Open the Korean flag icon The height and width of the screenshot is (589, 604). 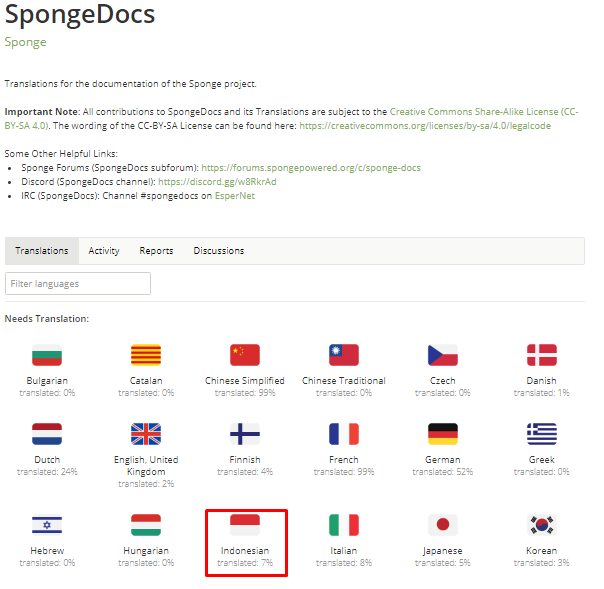542,525
